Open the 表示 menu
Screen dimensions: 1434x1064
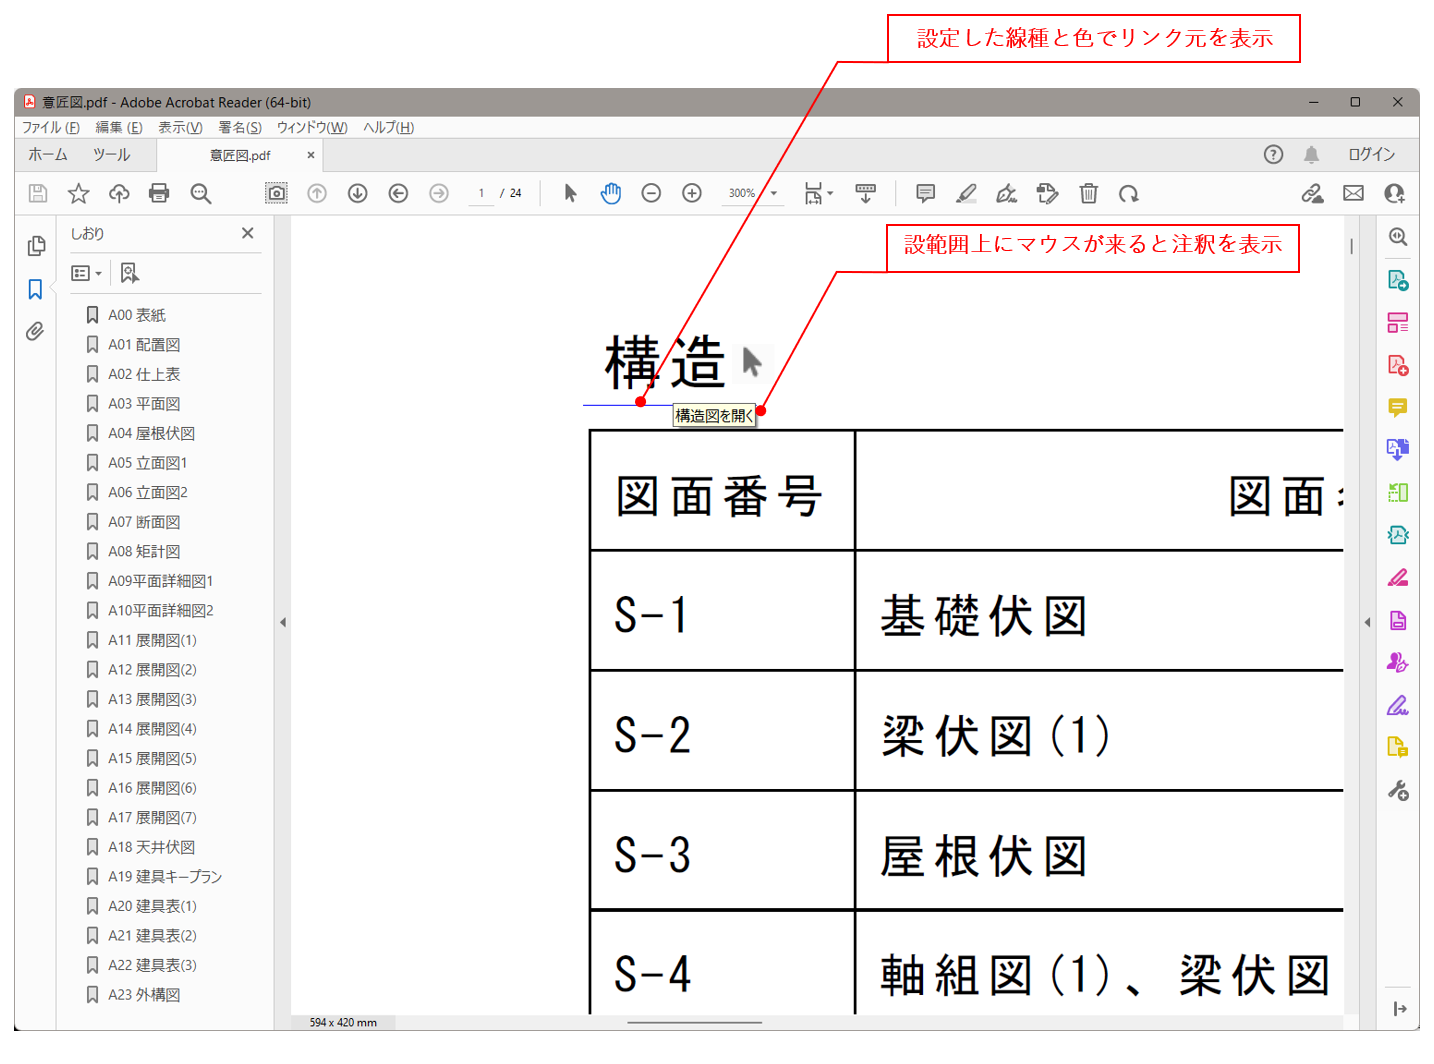tap(178, 127)
